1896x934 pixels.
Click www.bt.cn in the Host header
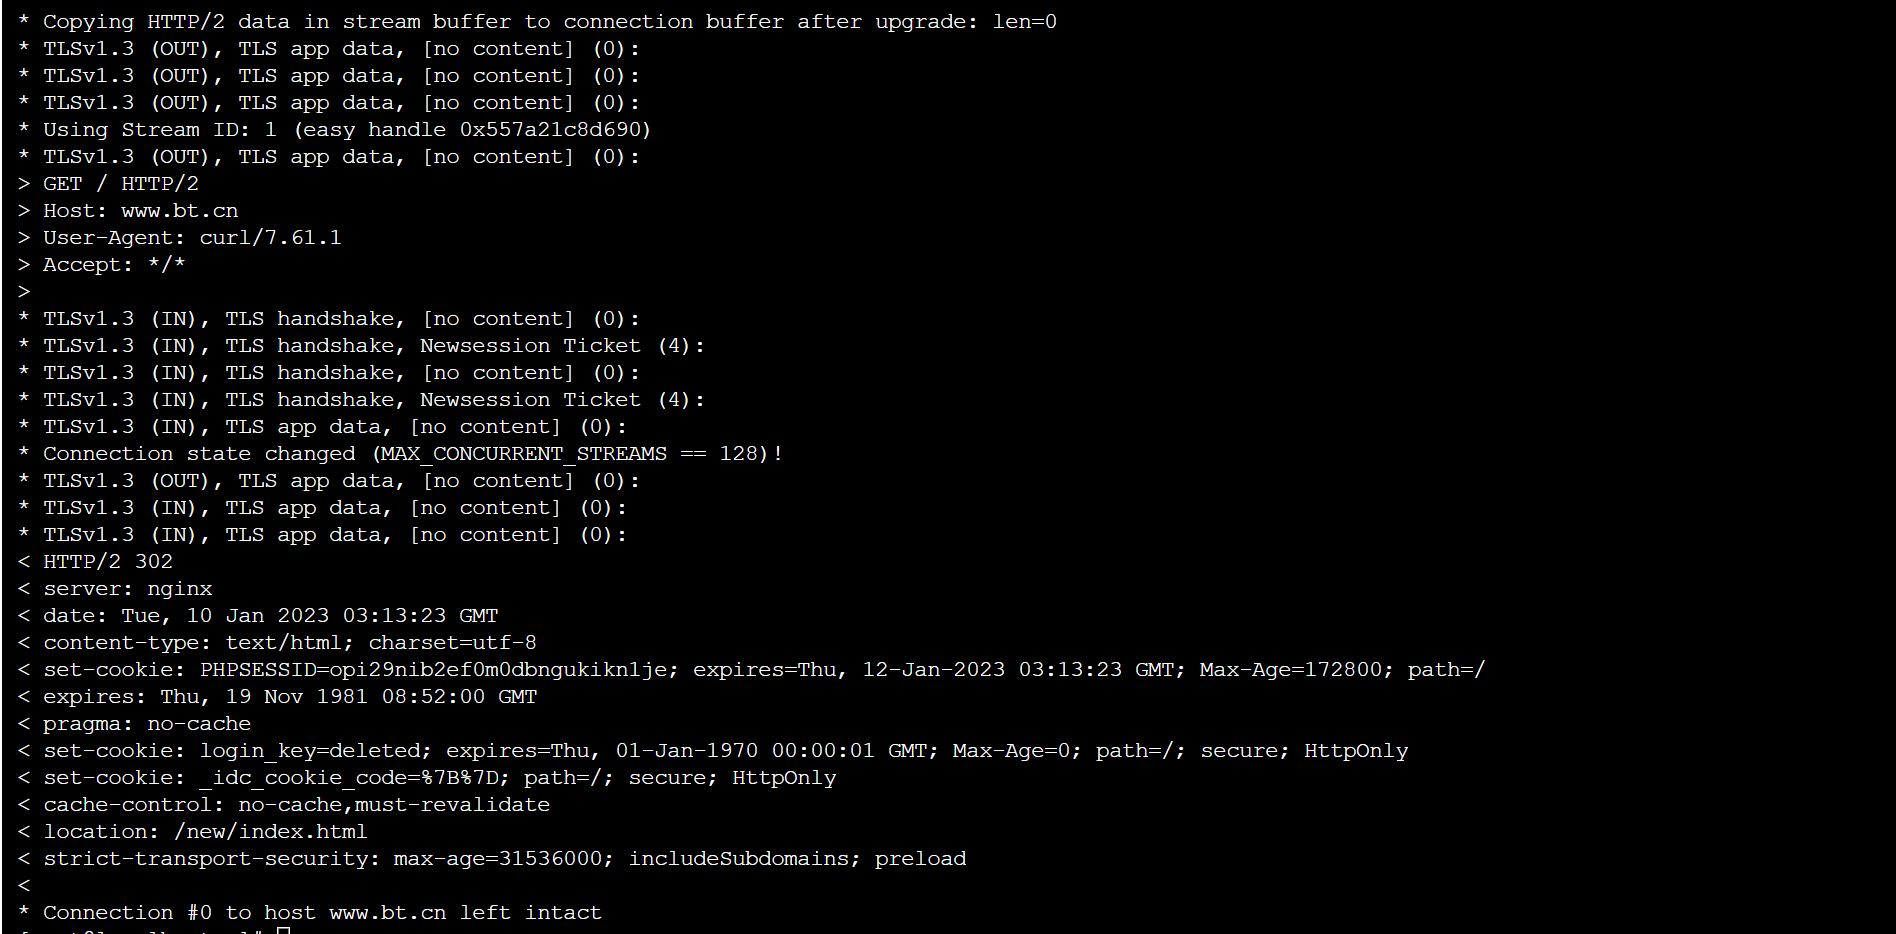180,211
